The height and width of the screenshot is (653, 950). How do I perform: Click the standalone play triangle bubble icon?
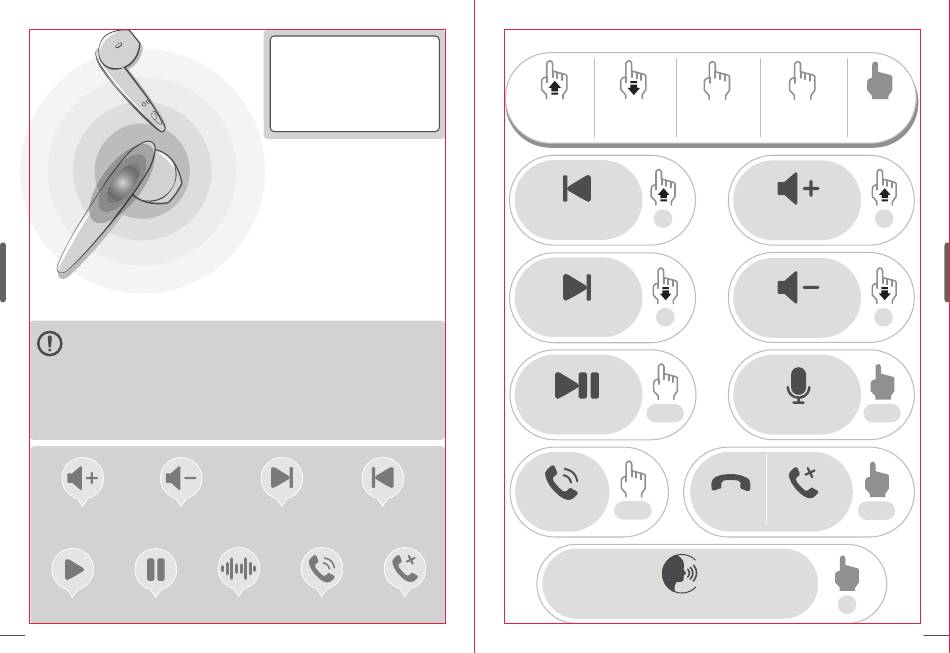(x=73, y=571)
